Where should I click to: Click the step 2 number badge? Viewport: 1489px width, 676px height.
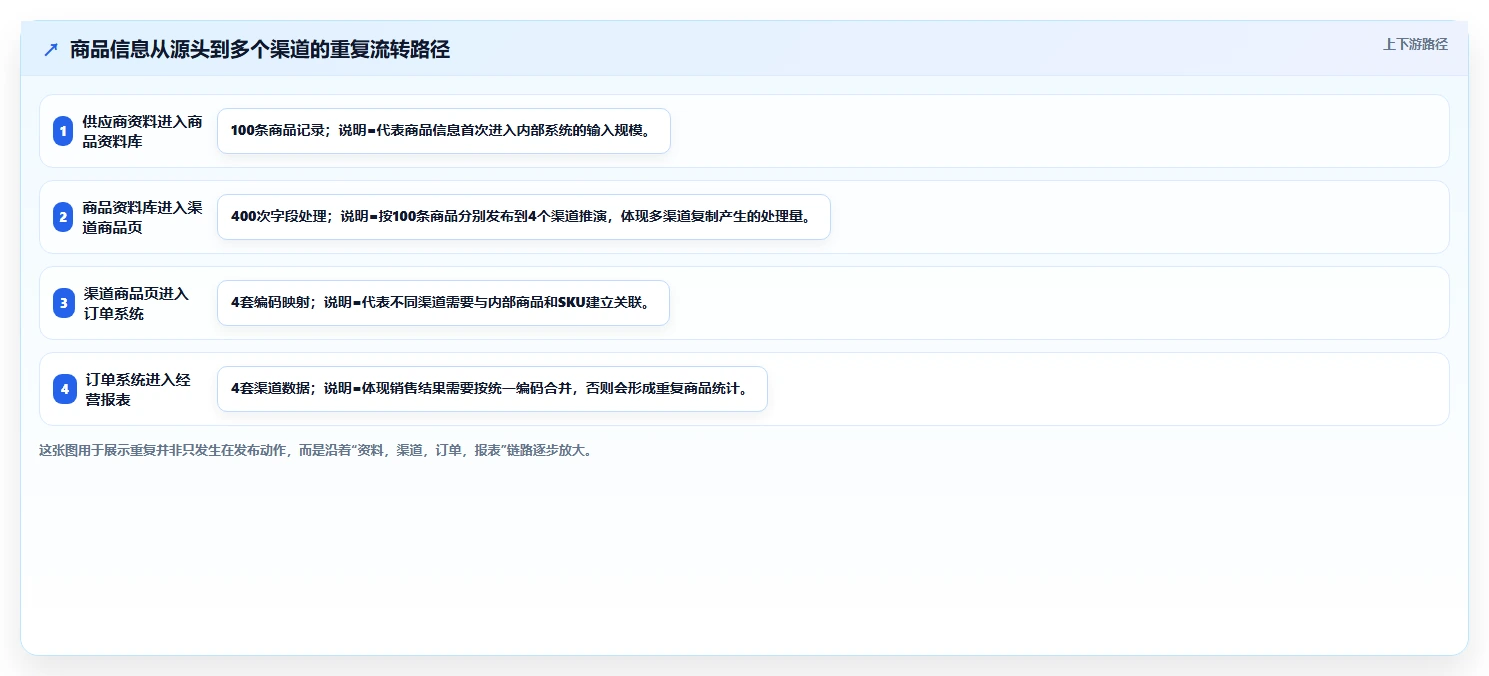click(x=64, y=217)
